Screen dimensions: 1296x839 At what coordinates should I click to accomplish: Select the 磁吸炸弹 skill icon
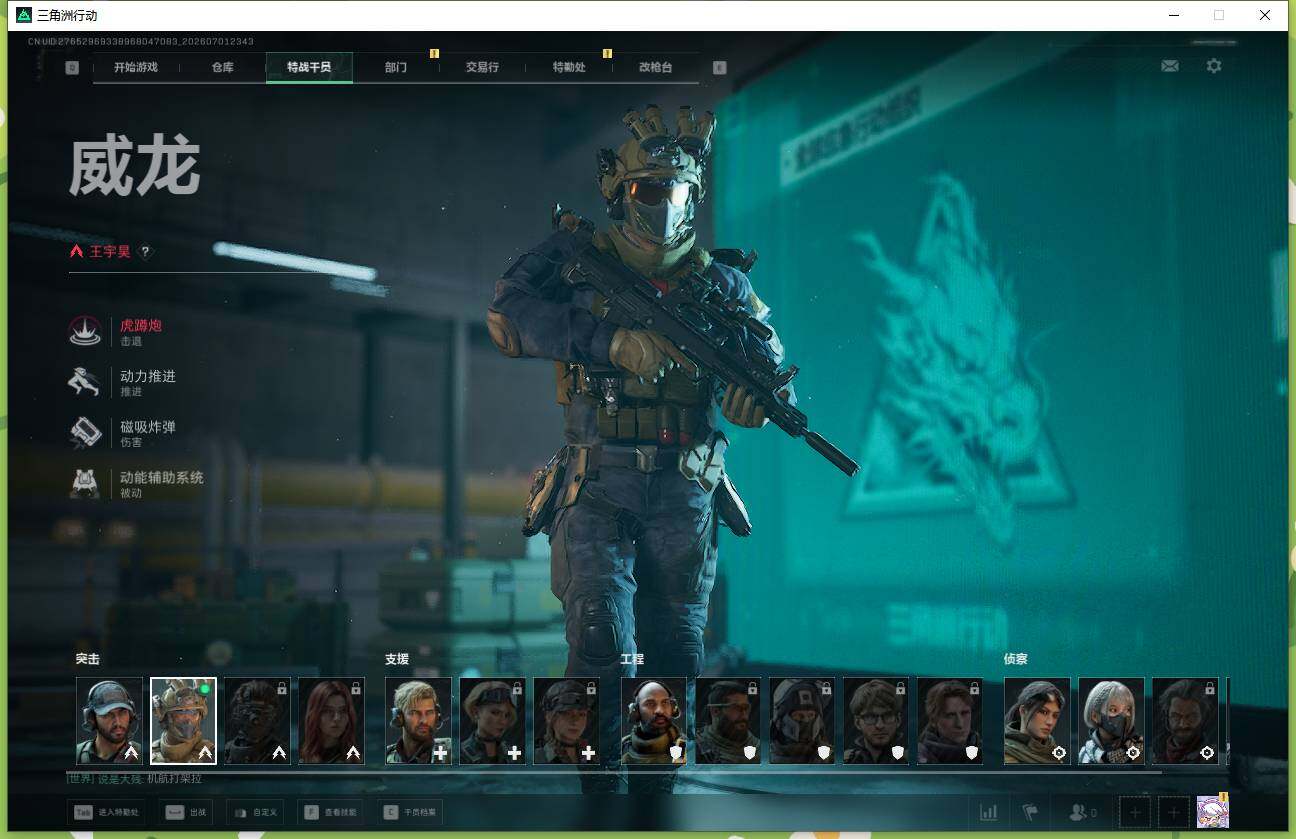point(84,433)
